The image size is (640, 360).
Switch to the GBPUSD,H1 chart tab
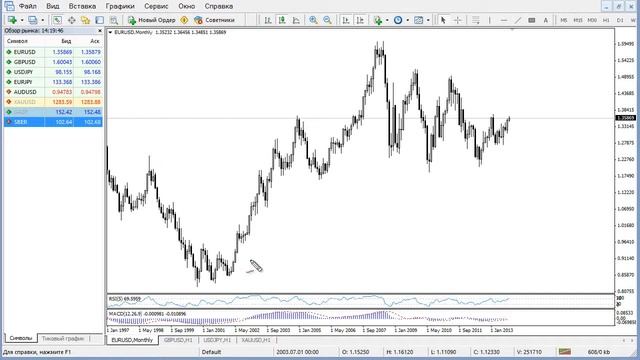click(x=178, y=340)
